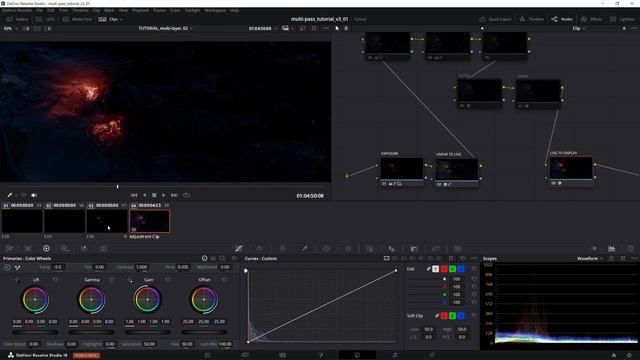Open the Motion Effects palette icon

click(103, 248)
